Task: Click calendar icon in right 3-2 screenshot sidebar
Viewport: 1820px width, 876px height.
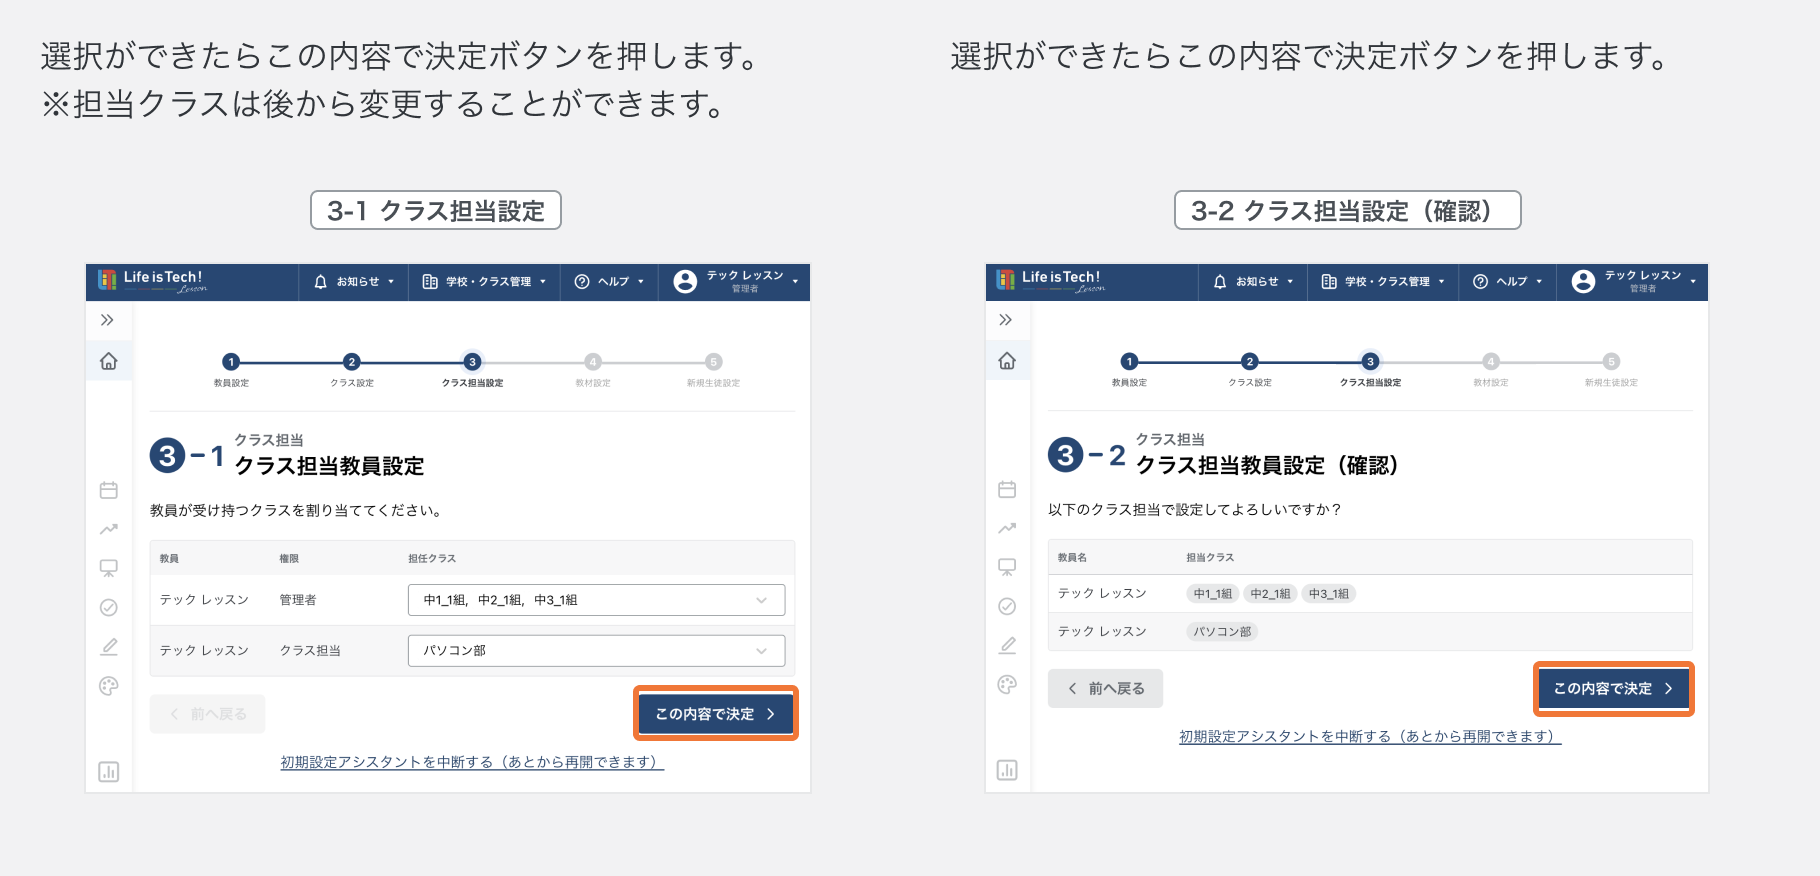Action: [x=1007, y=489]
